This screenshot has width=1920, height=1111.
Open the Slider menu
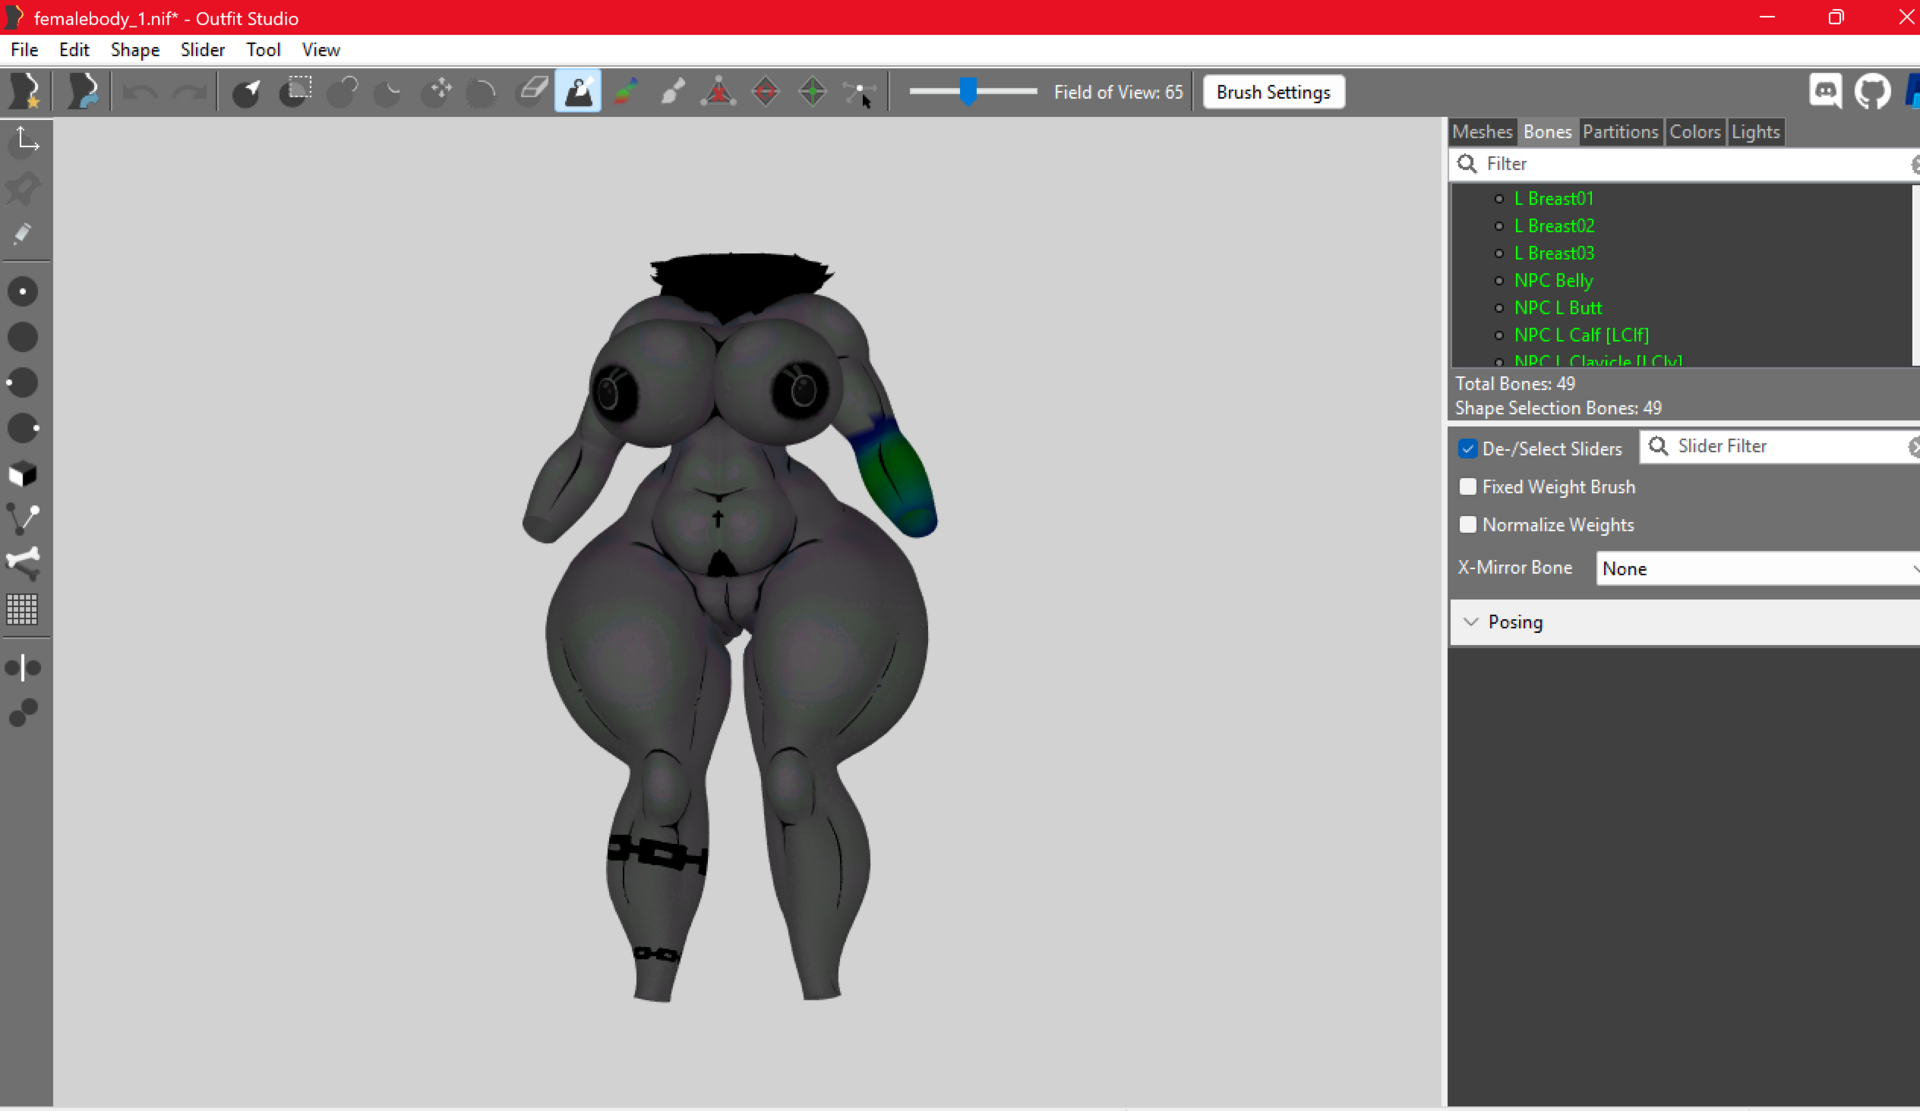click(x=202, y=50)
